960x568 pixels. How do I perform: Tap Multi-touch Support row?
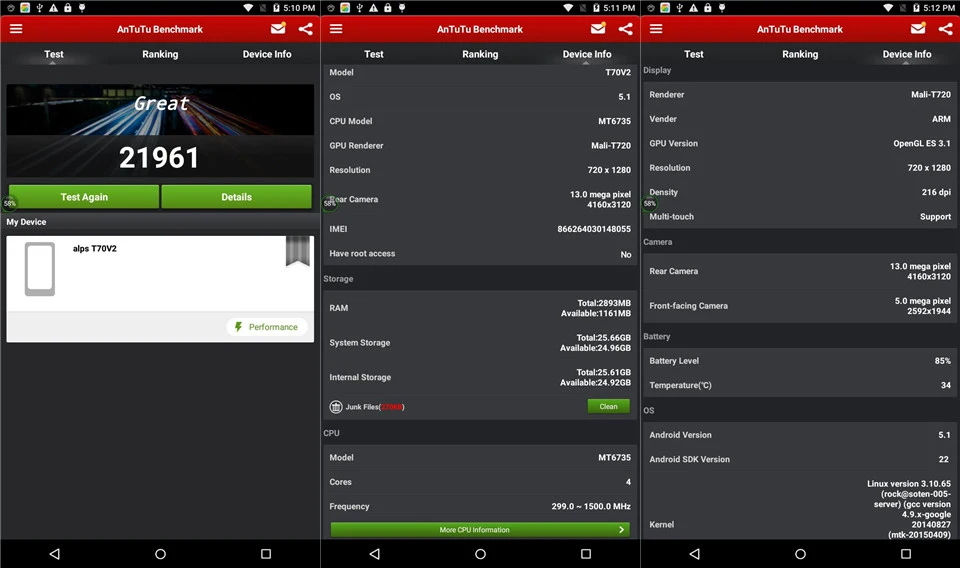800,217
